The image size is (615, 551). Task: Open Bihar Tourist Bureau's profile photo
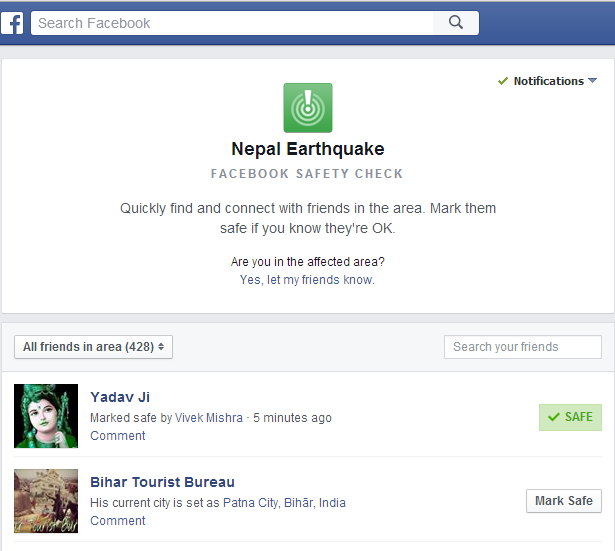pos(46,501)
